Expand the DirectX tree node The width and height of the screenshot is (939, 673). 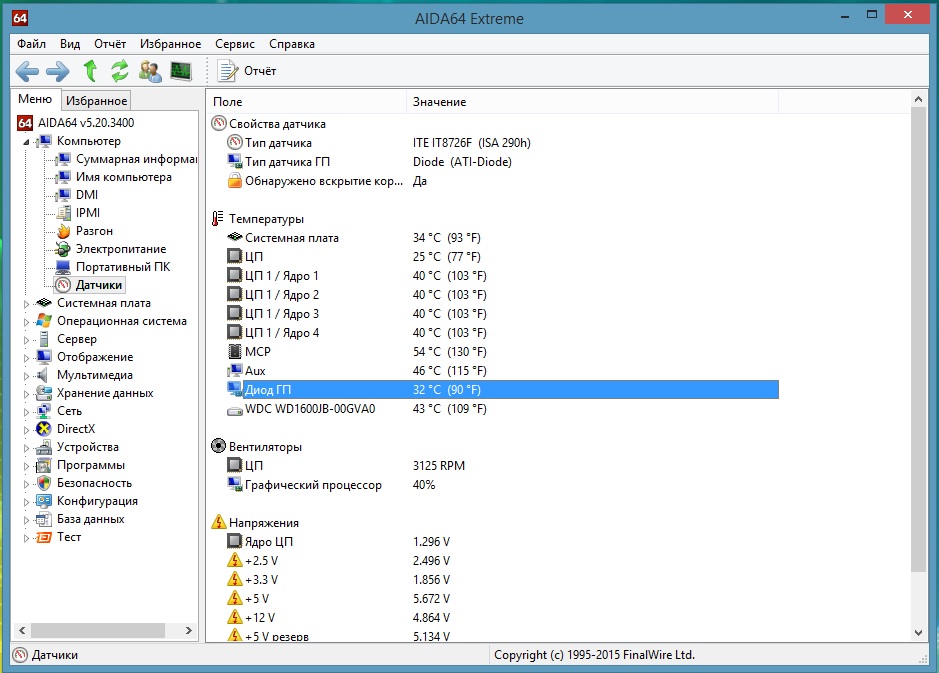(x=27, y=429)
